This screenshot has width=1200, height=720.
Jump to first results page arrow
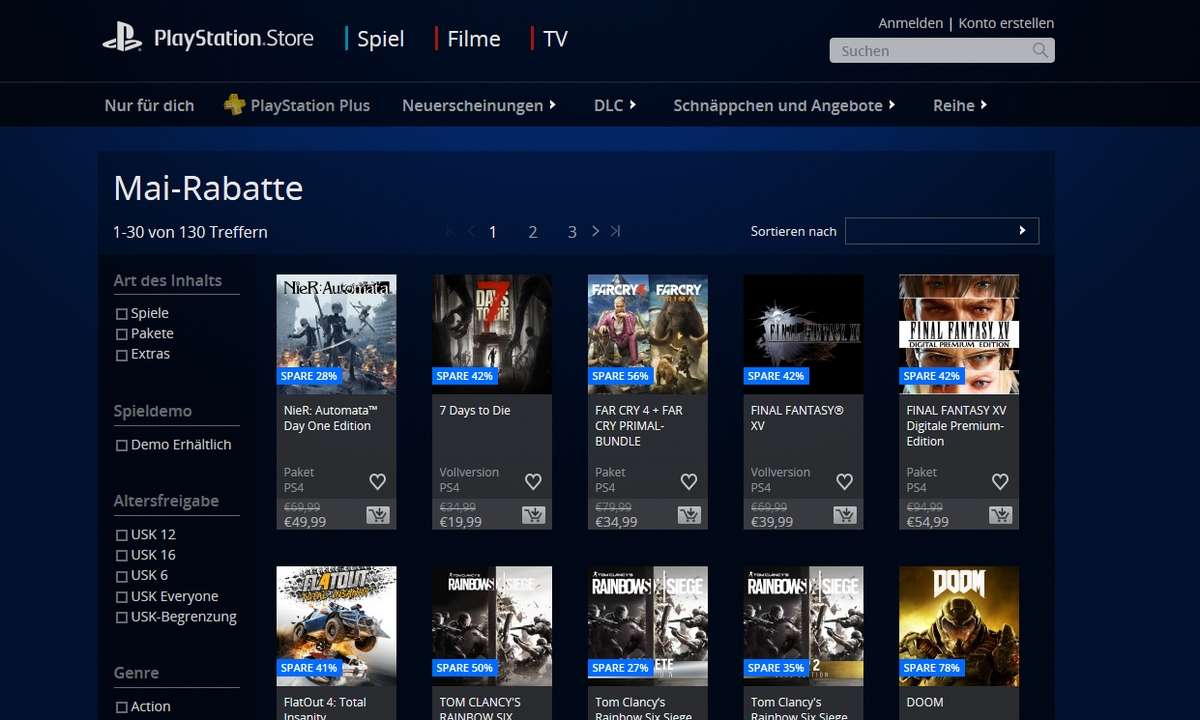click(x=452, y=231)
